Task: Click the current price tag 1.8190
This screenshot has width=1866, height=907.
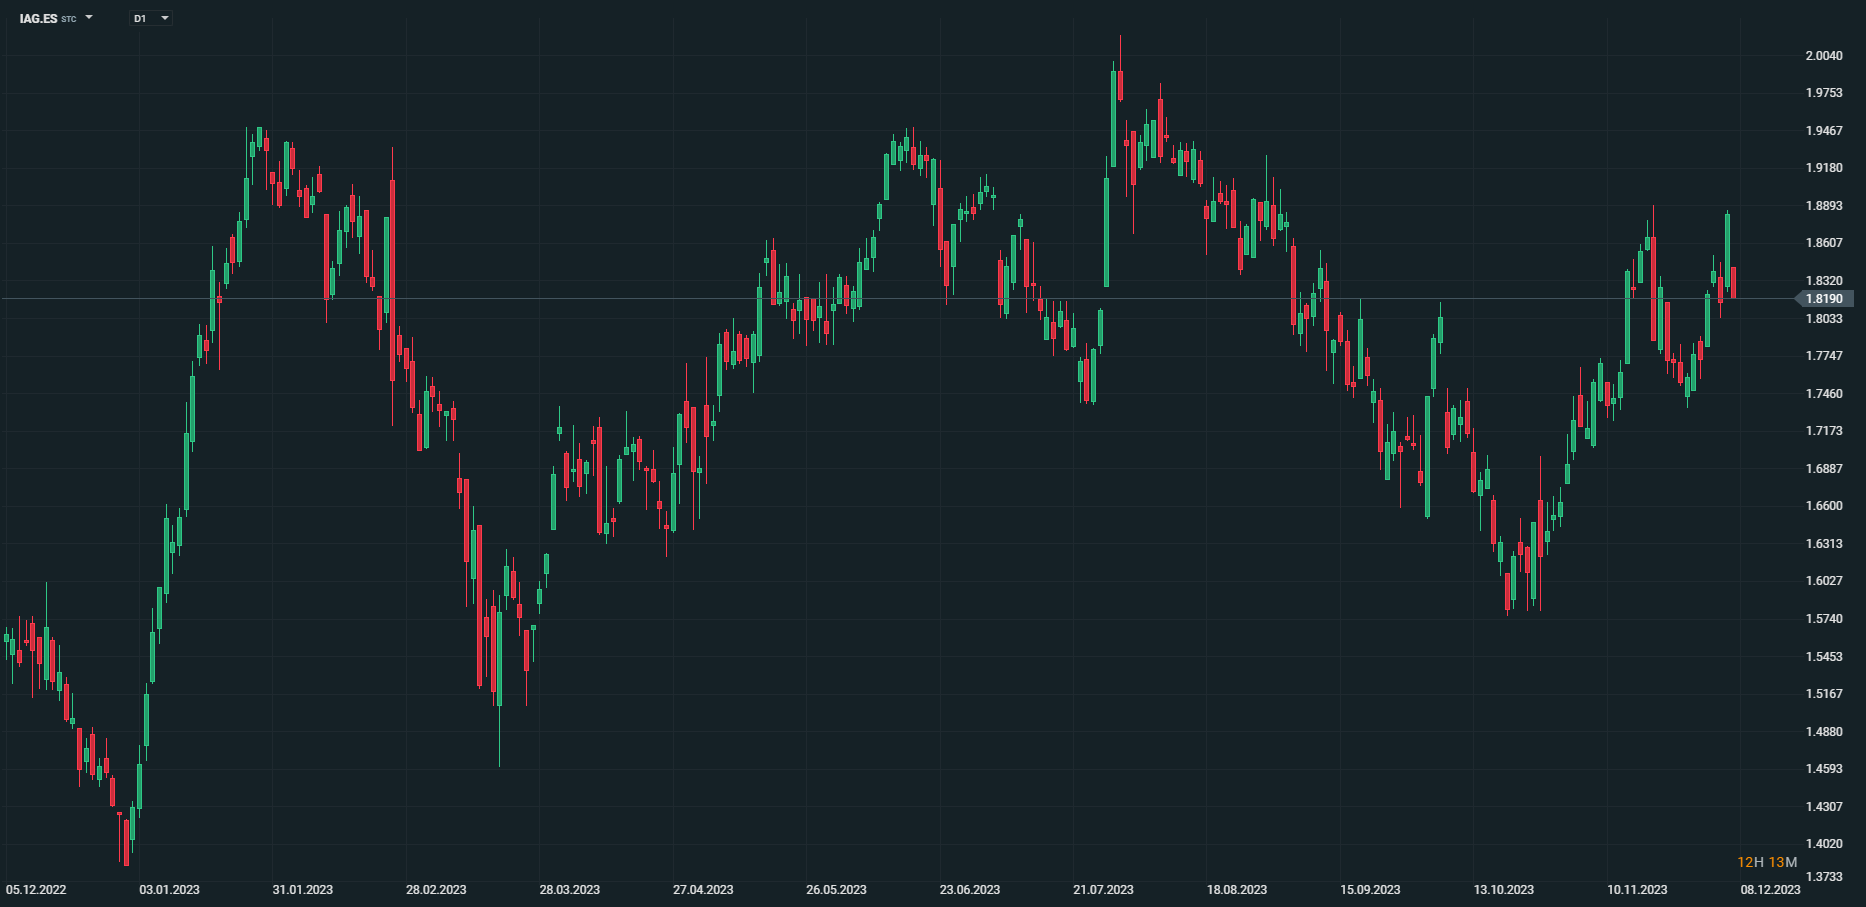Action: pos(1824,299)
